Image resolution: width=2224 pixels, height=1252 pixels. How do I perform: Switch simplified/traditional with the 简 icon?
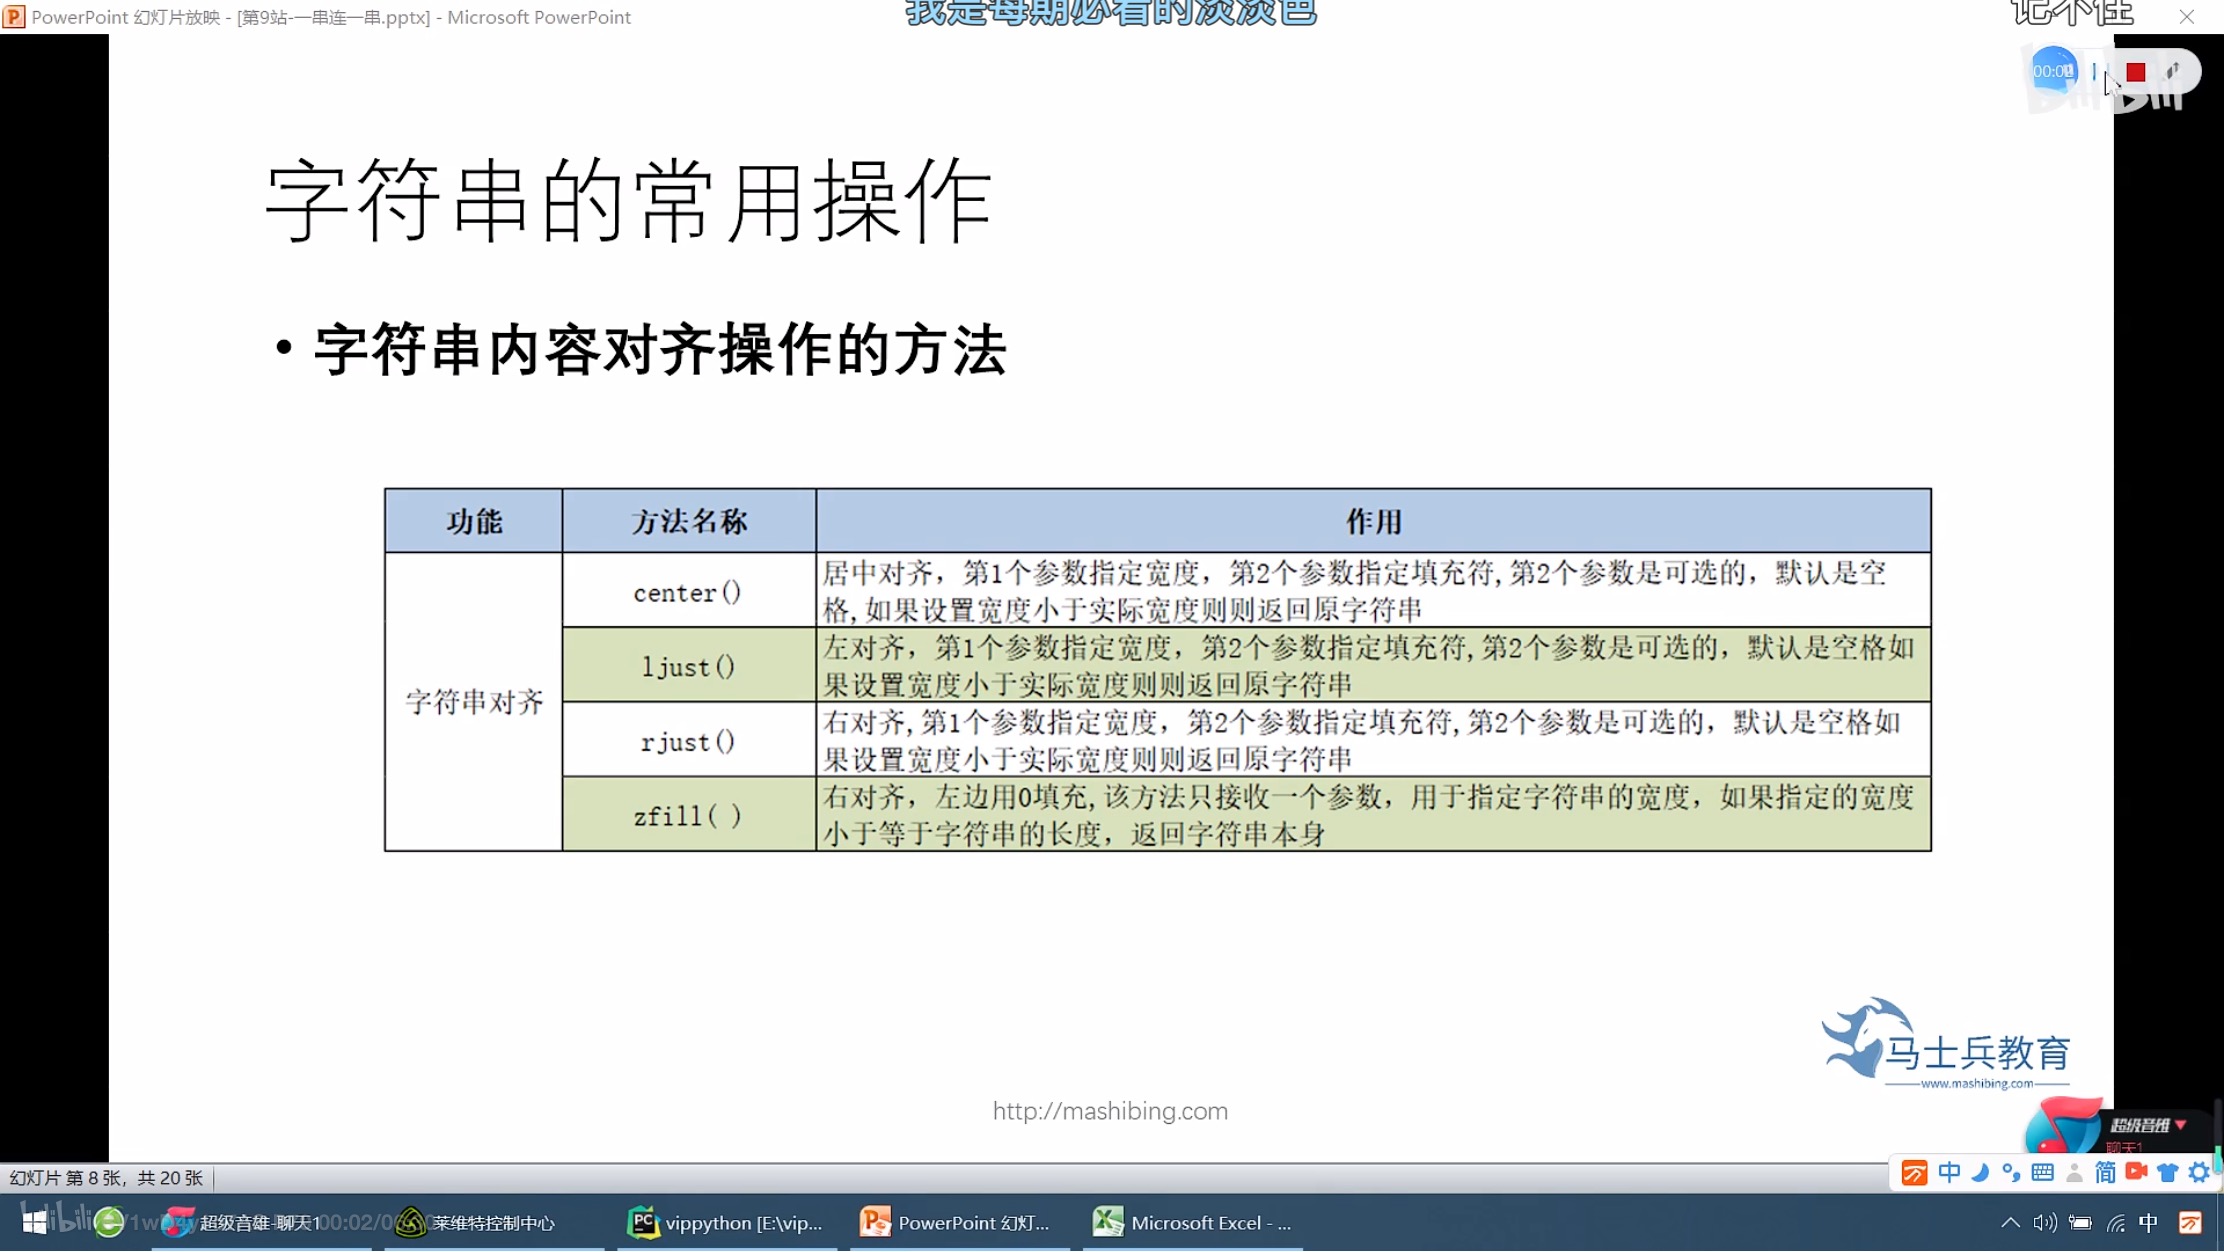tap(2105, 1173)
